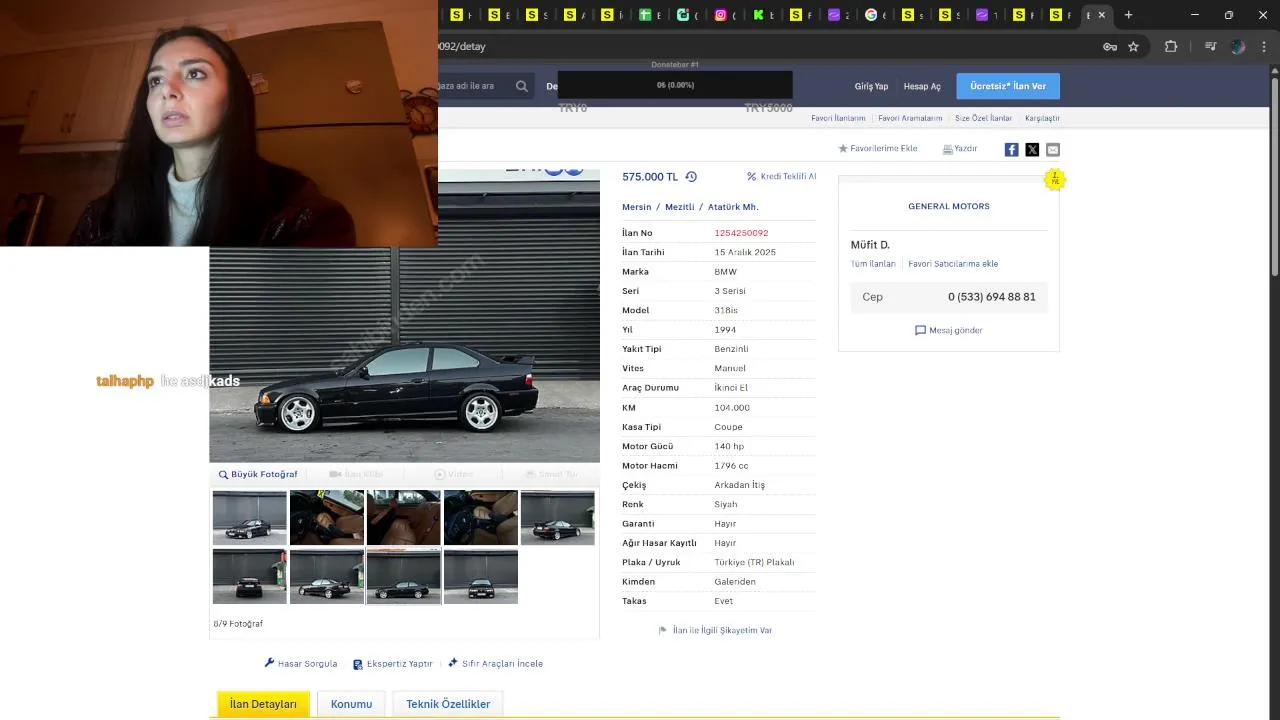Screen dimensions: 1280x720
Task: Open the highlighted eighth photo thumbnail
Action: 404,576
